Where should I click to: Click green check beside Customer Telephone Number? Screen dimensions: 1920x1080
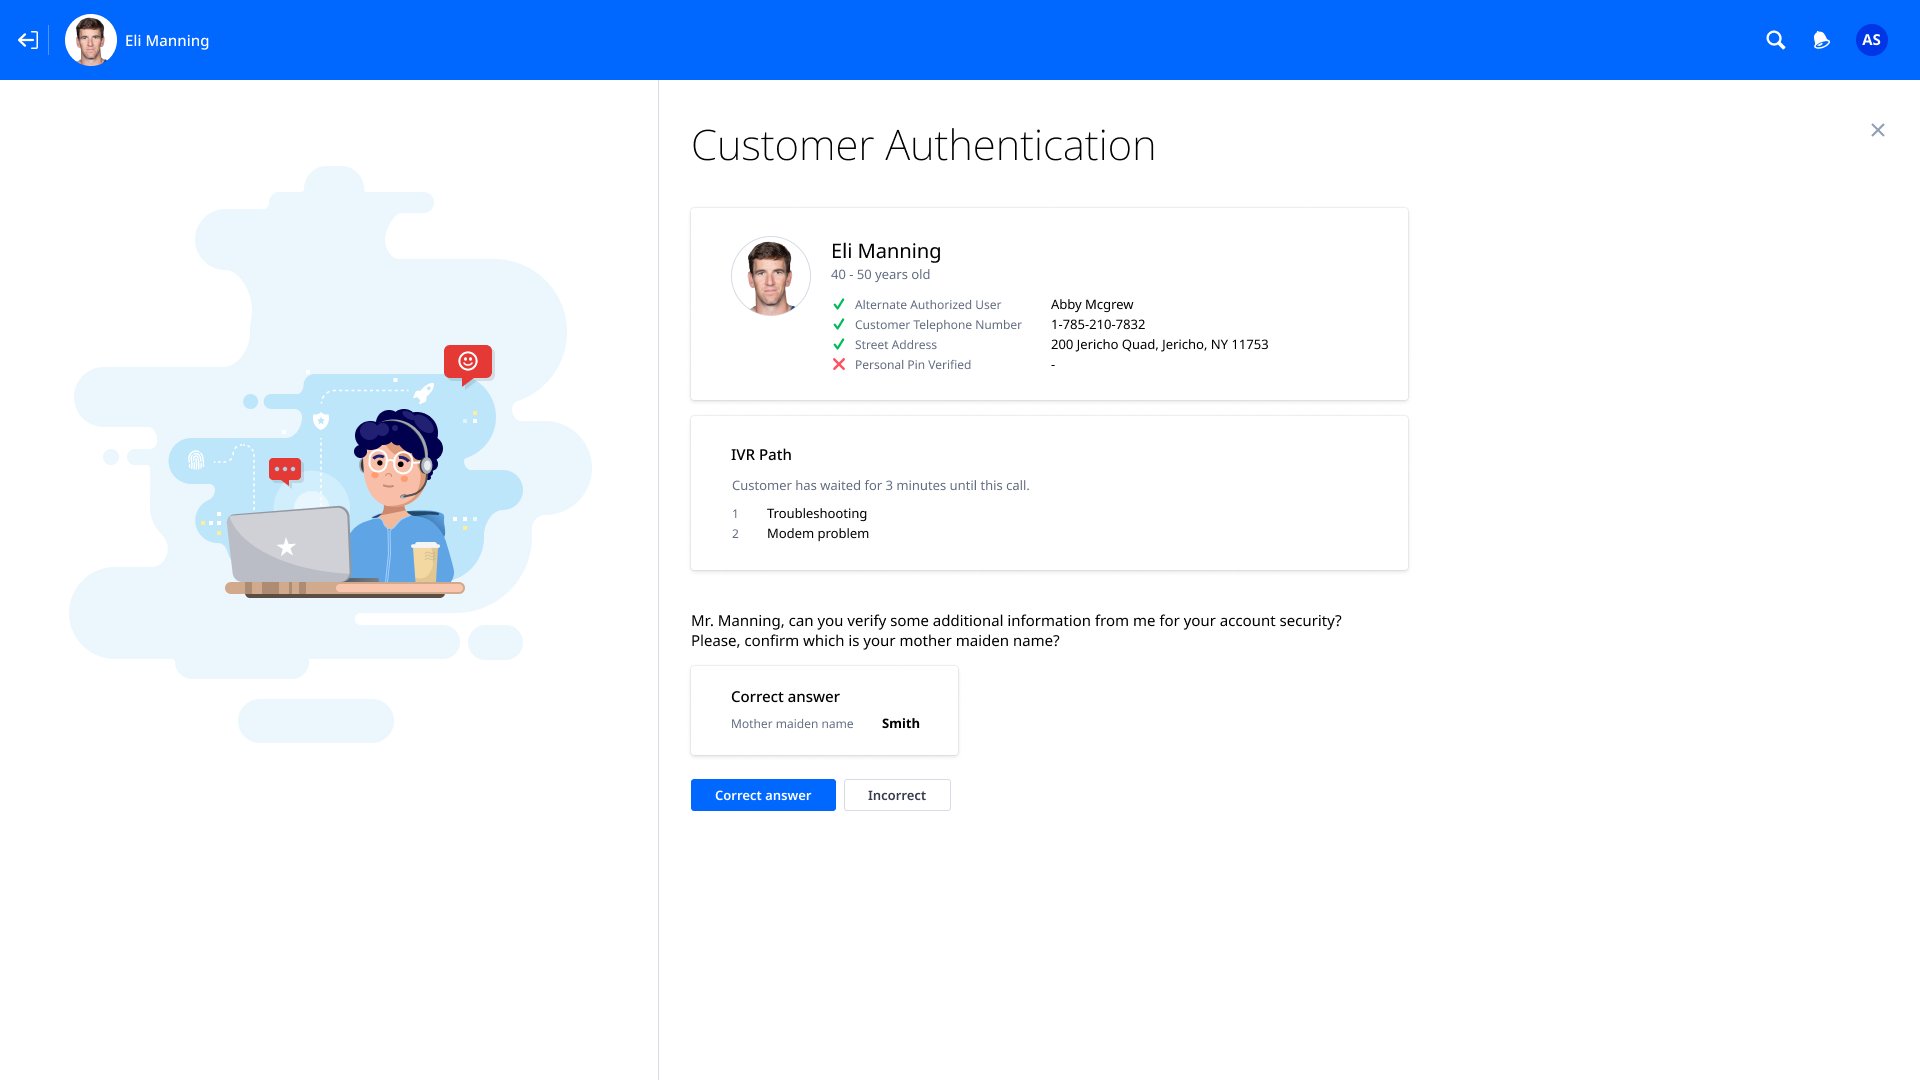839,324
